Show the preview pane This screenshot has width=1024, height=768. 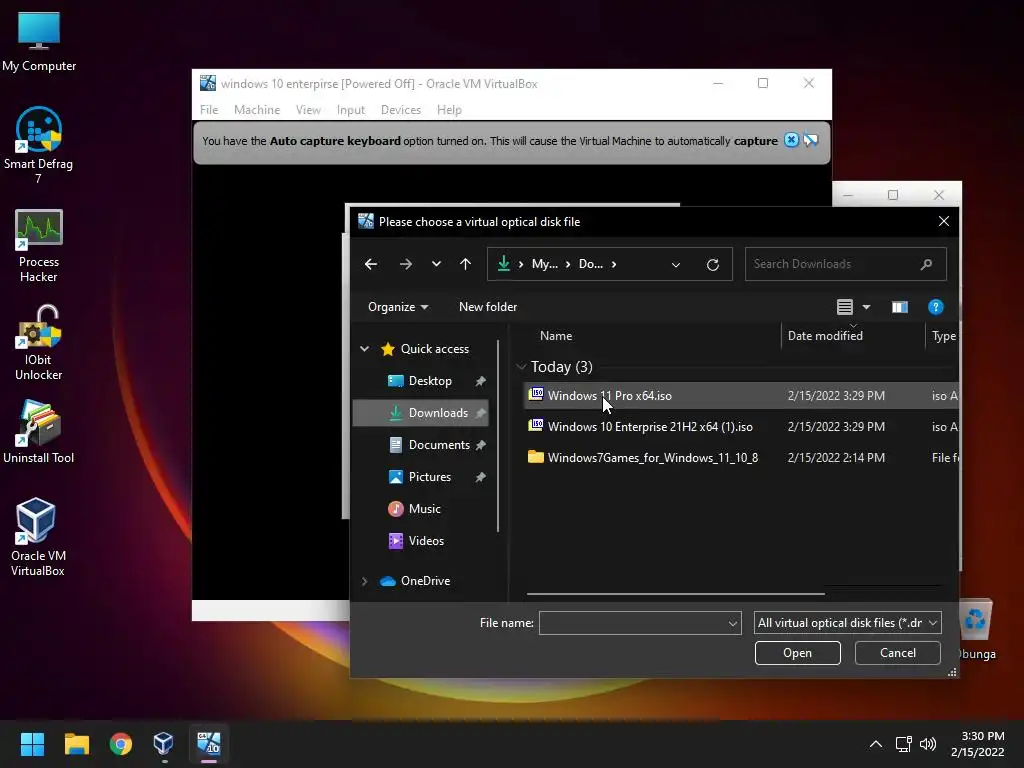[899, 307]
